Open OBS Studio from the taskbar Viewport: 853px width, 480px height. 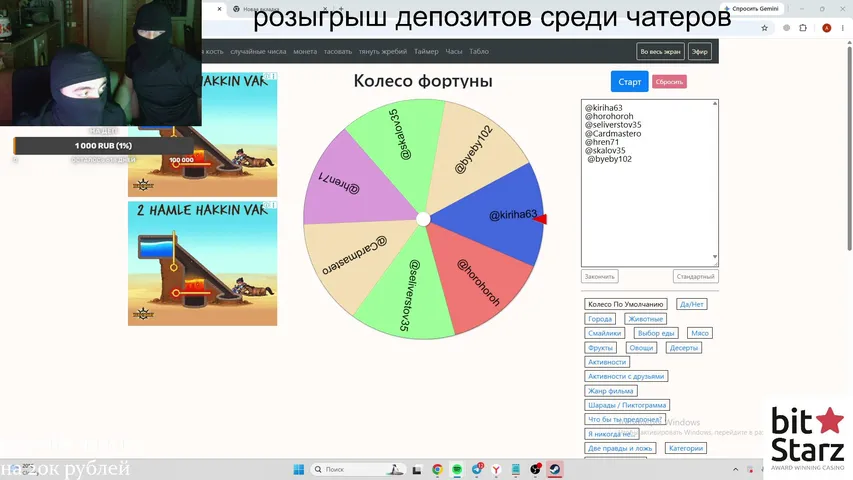(x=535, y=469)
